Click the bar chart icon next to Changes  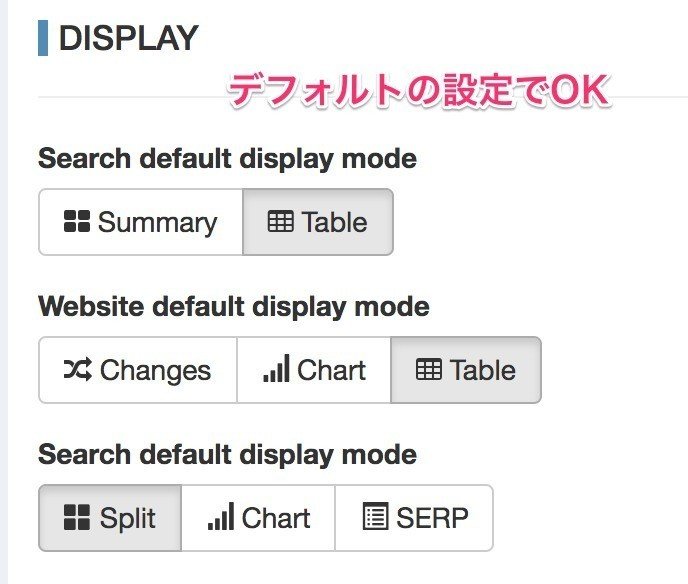tap(276, 370)
